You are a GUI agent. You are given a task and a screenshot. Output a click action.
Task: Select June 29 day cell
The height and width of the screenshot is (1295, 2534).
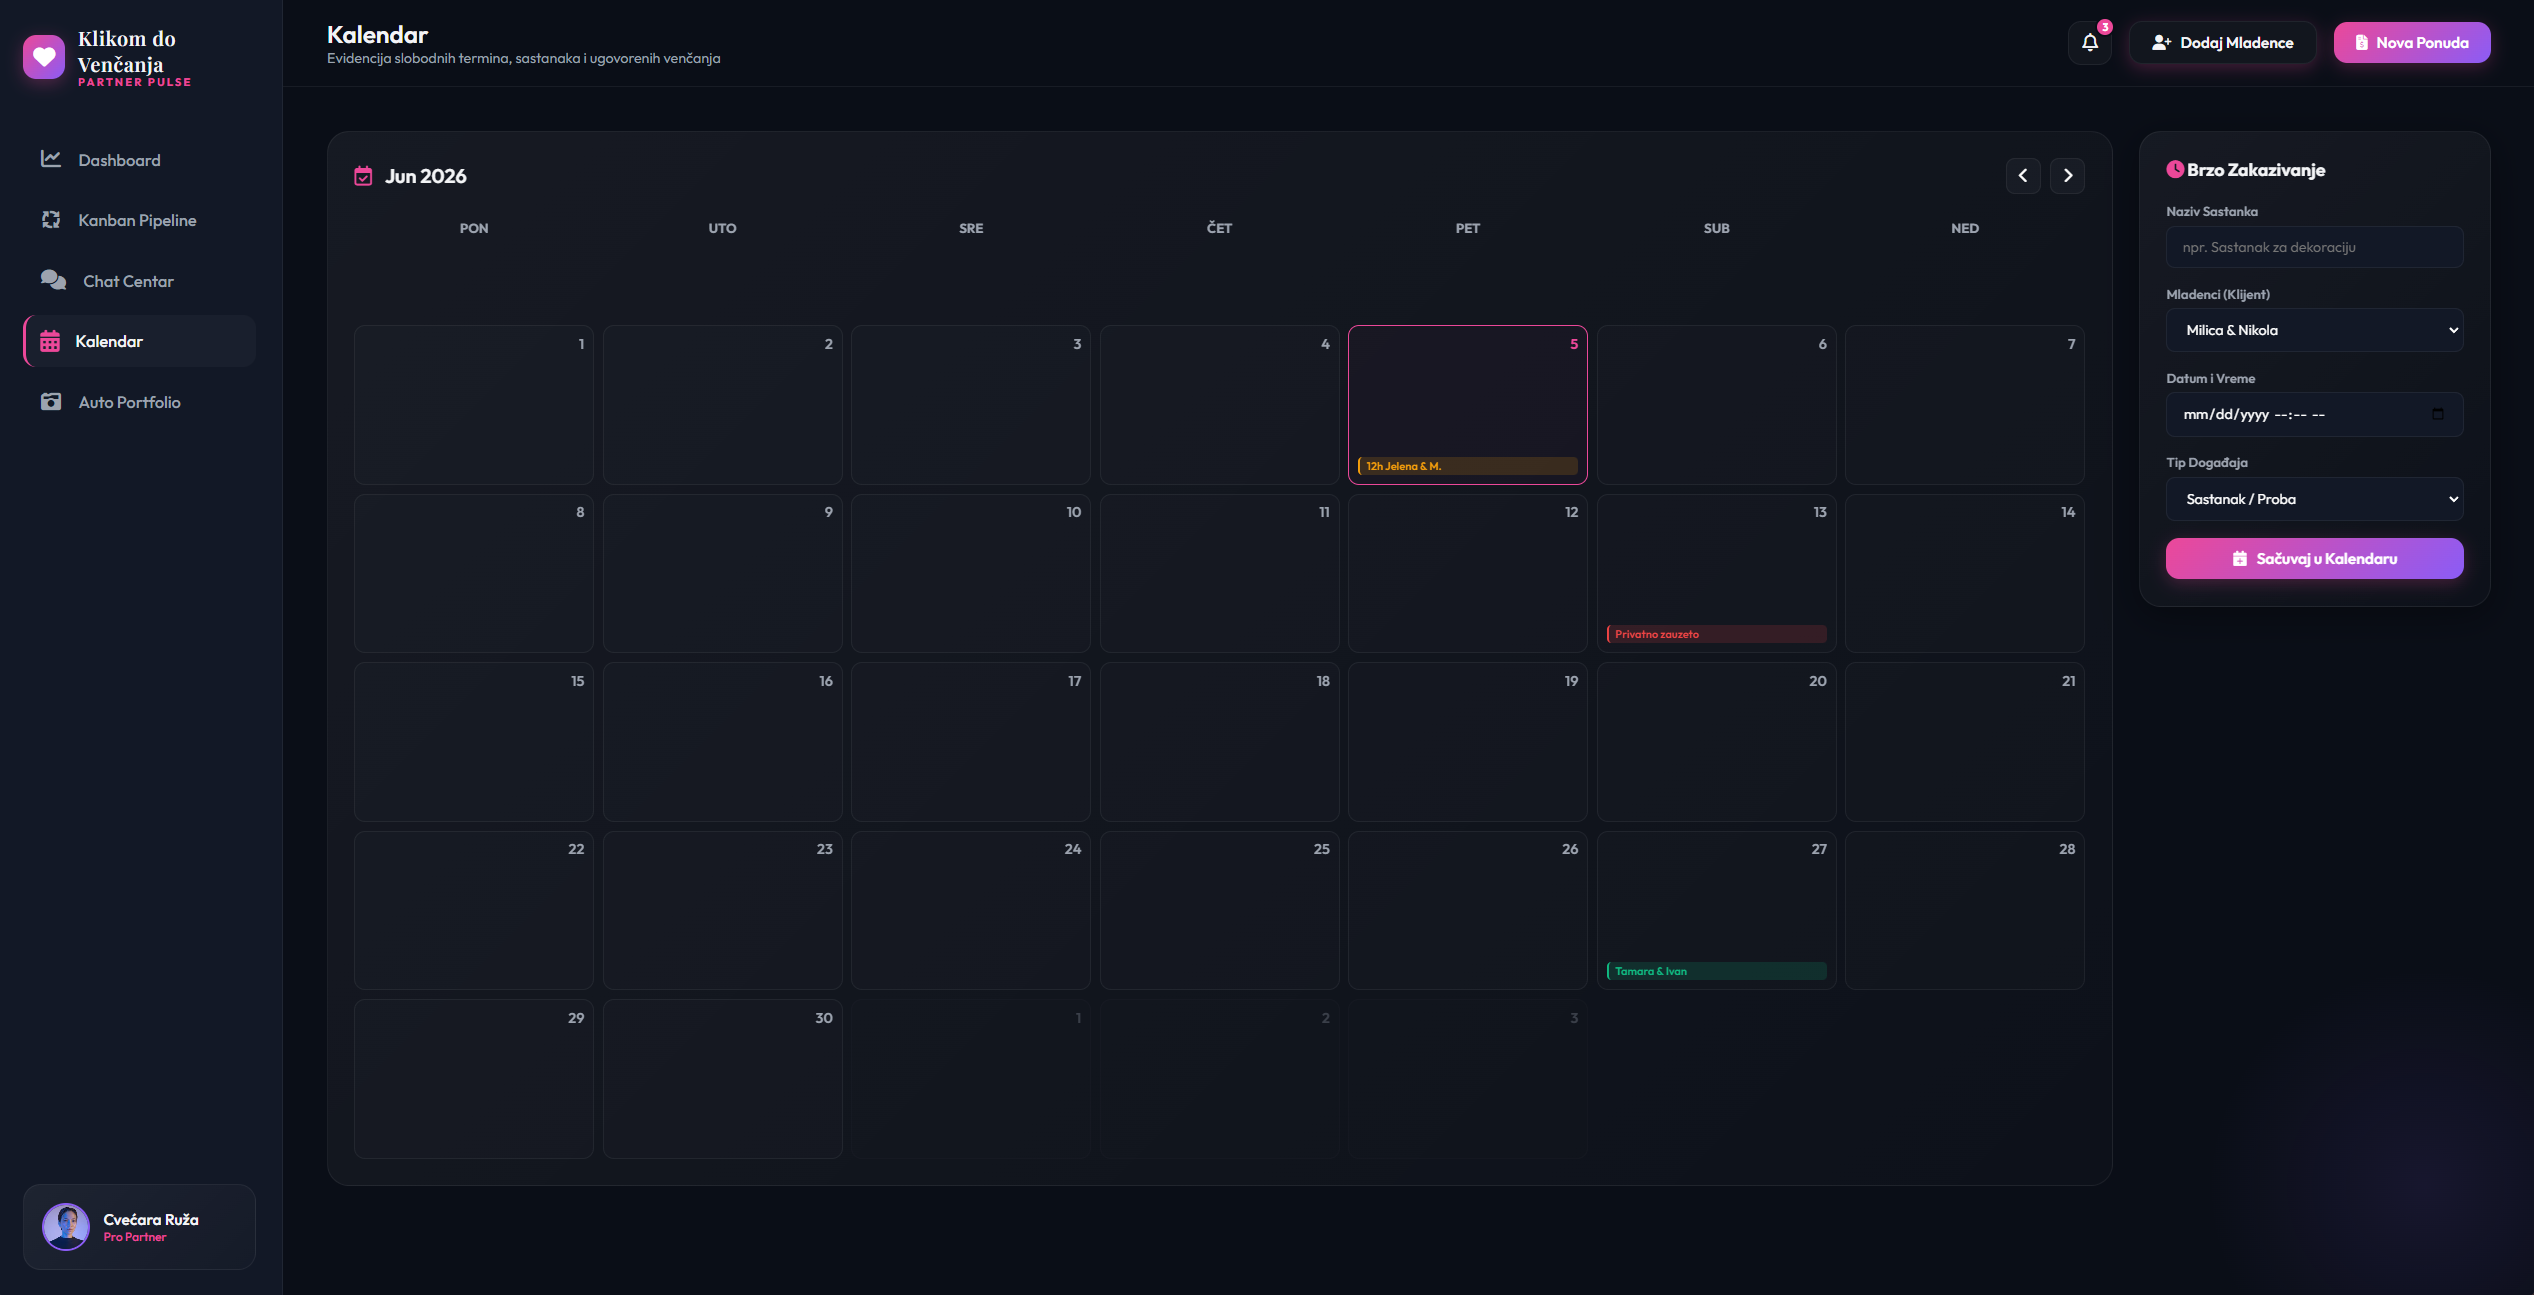click(x=474, y=1079)
